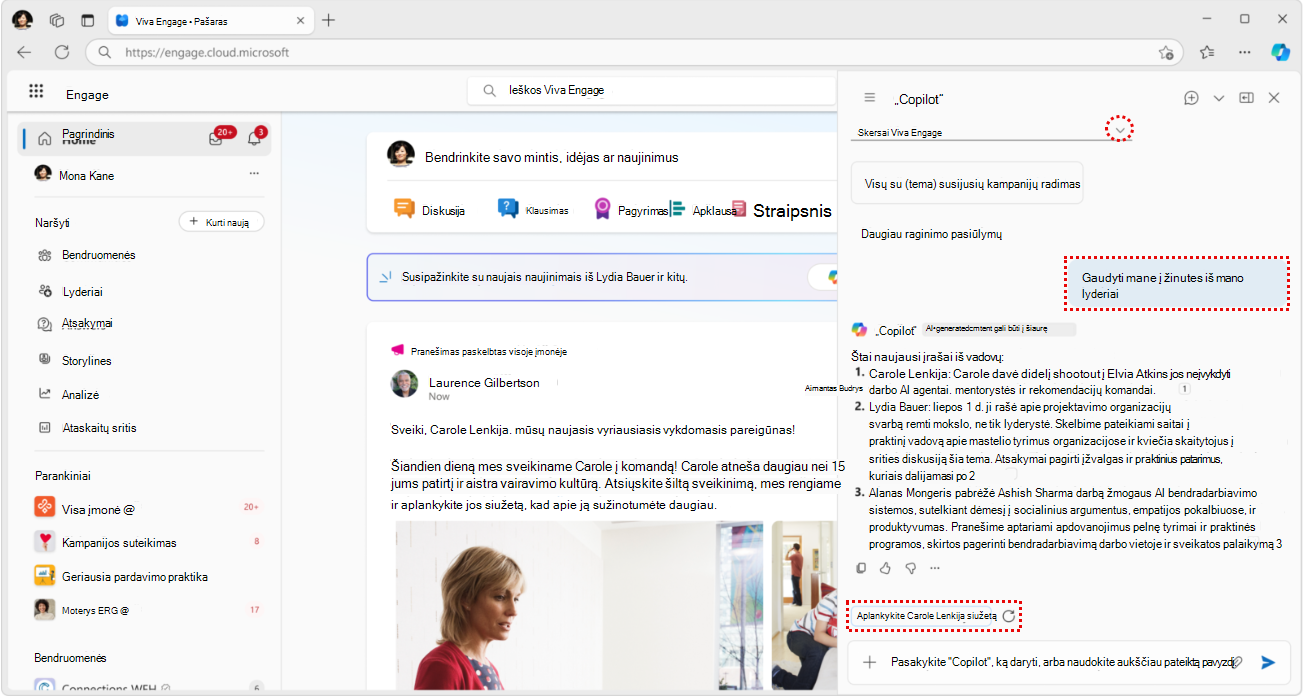Click the profile avatar in browser title bar

click(22, 19)
